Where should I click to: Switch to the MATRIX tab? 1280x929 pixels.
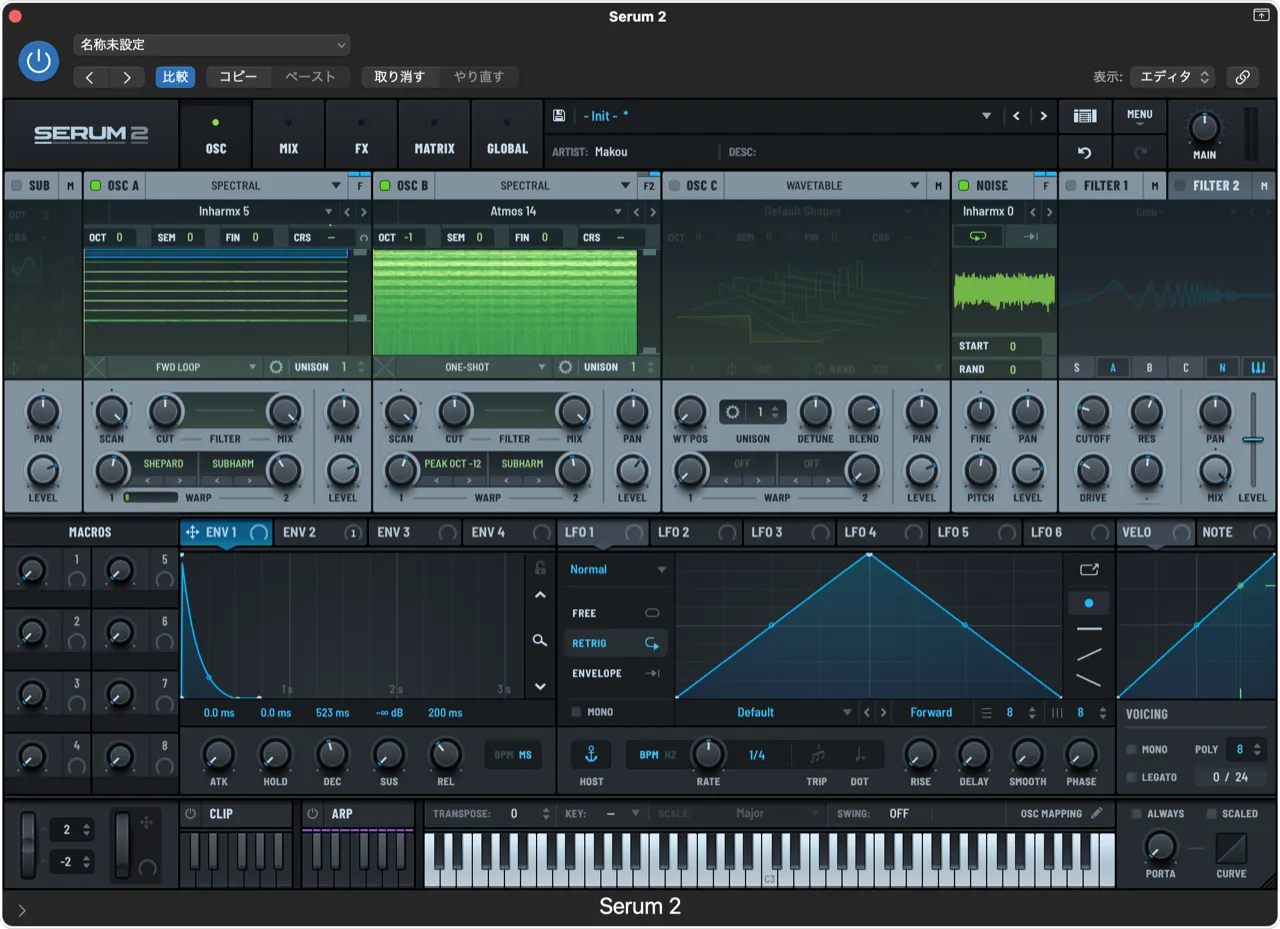pyautogui.click(x=434, y=136)
